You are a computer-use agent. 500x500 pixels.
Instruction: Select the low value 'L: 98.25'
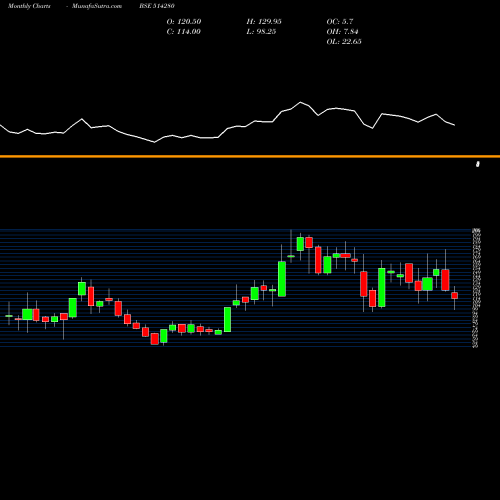(261, 32)
